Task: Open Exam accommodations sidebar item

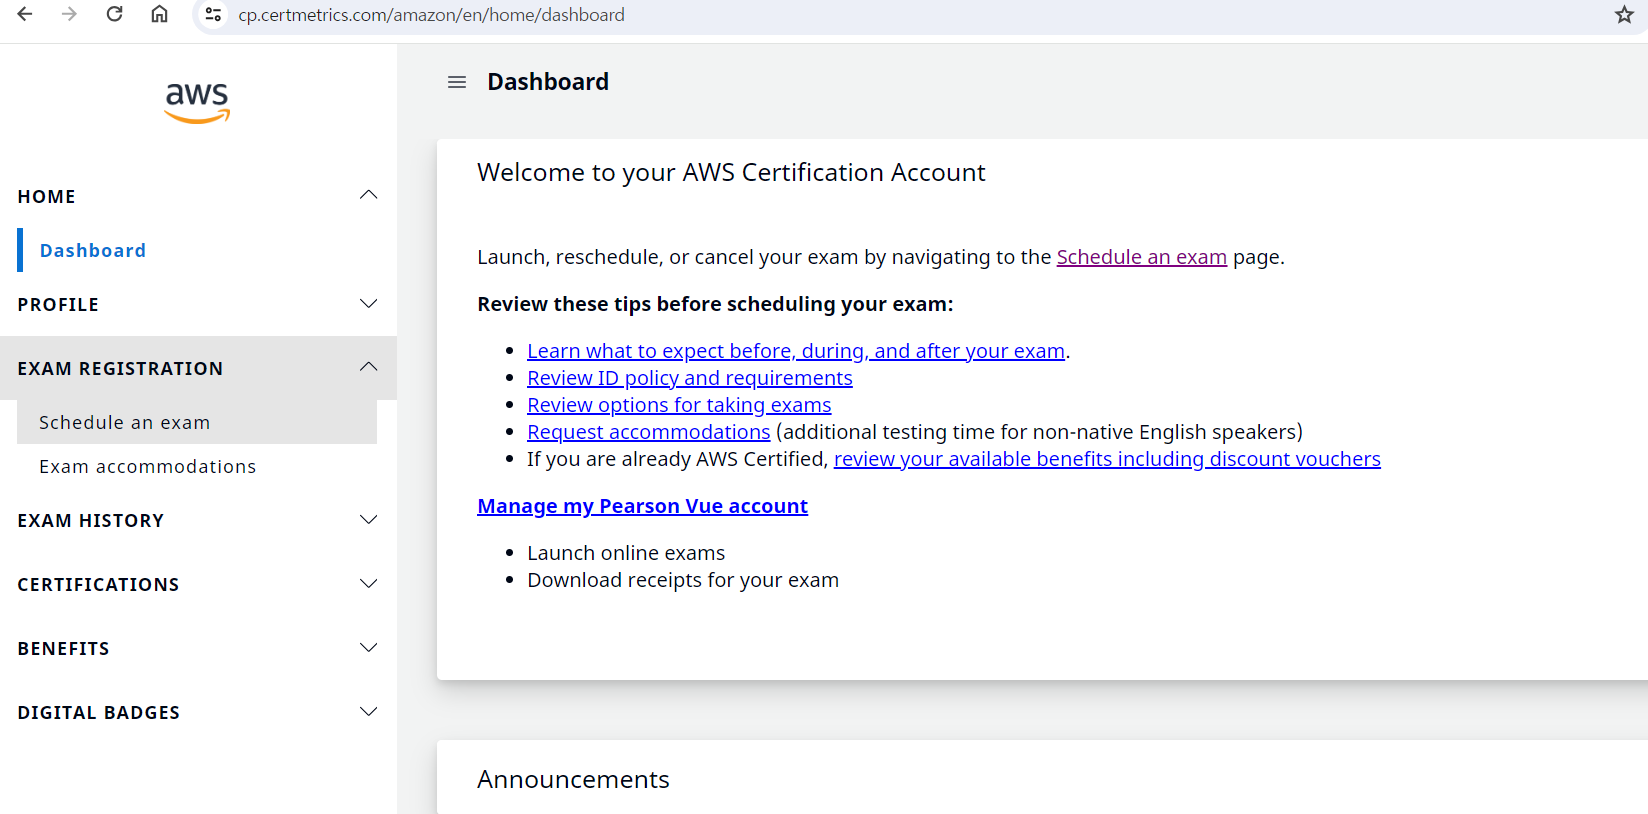Action: pos(148,467)
